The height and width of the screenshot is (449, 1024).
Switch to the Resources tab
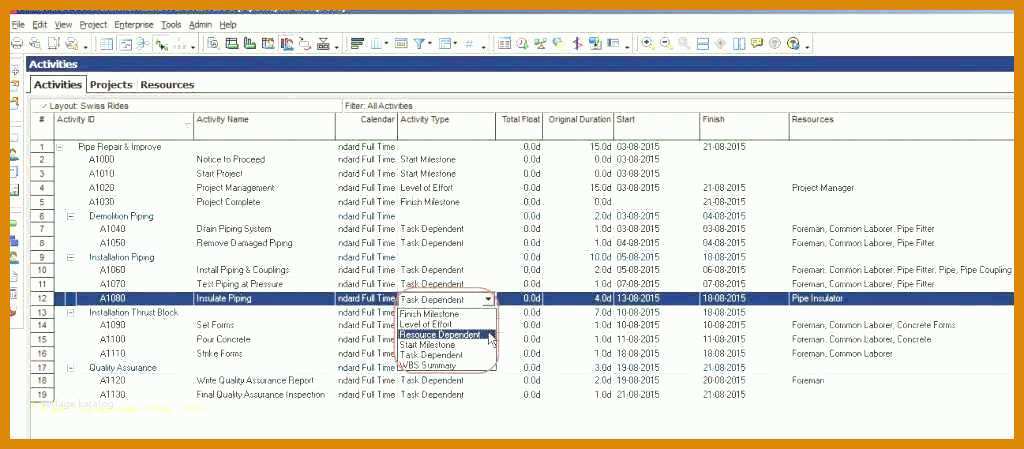(x=167, y=85)
